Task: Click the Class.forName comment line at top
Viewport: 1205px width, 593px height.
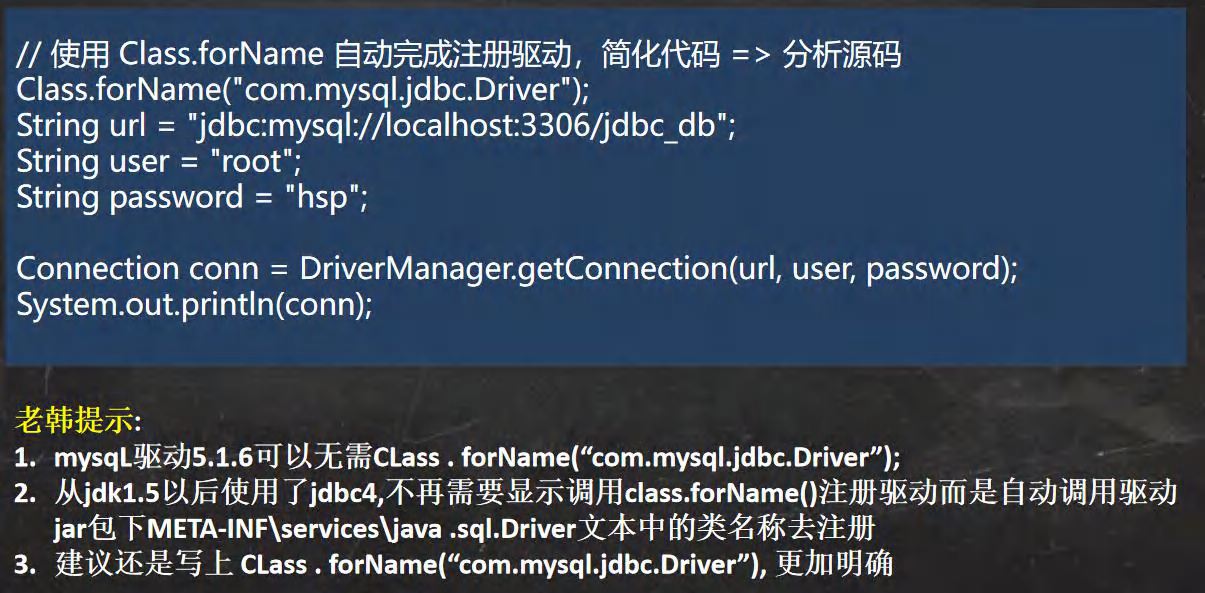Action: (x=459, y=53)
